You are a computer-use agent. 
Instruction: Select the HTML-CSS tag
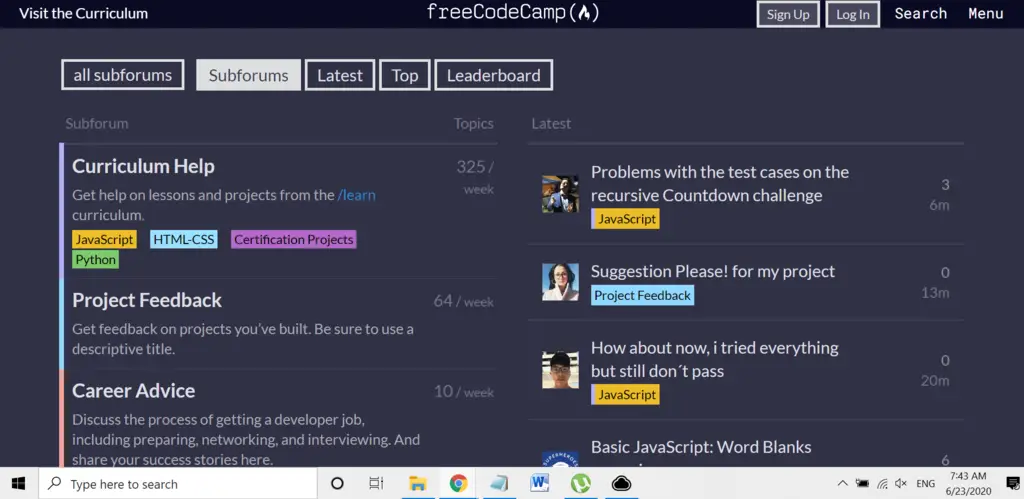coord(184,240)
